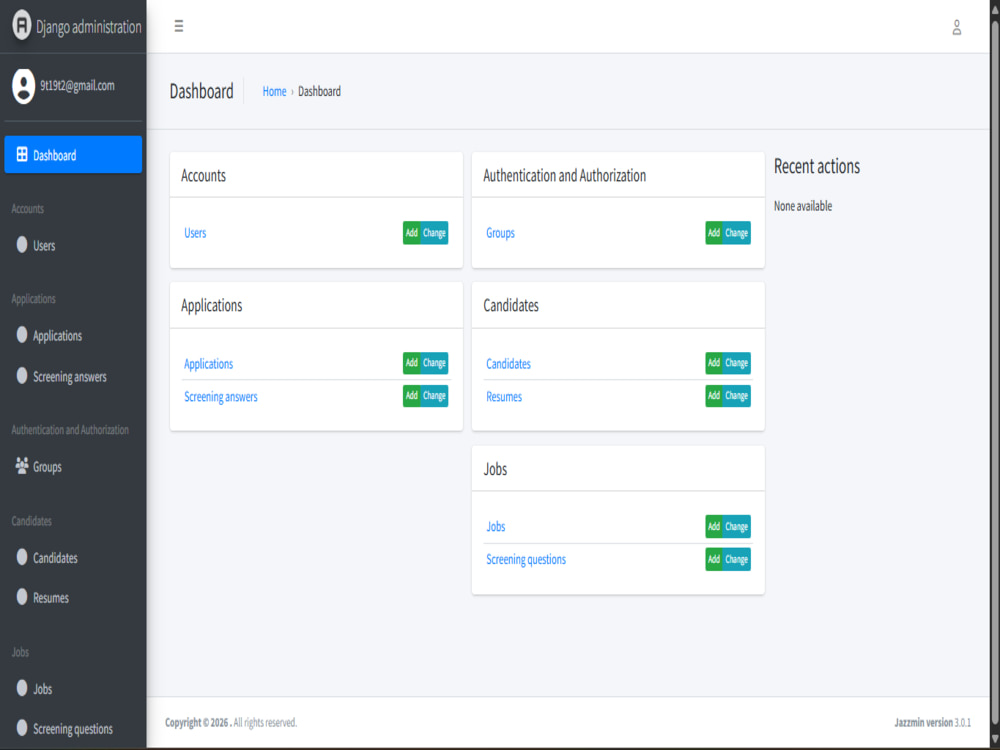Click Change button for Screening questions
This screenshot has width=1000, height=750.
(x=737, y=559)
